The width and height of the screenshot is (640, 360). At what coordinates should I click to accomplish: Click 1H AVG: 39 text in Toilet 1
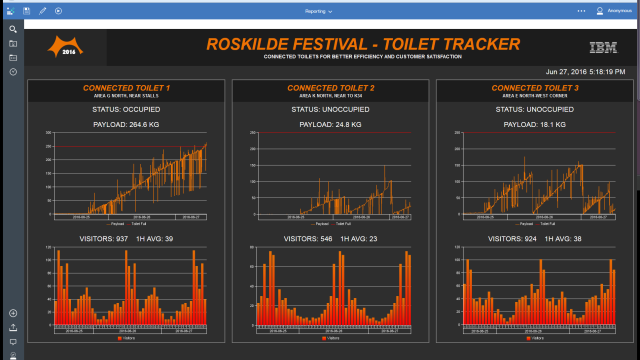pyautogui.click(x=154, y=239)
